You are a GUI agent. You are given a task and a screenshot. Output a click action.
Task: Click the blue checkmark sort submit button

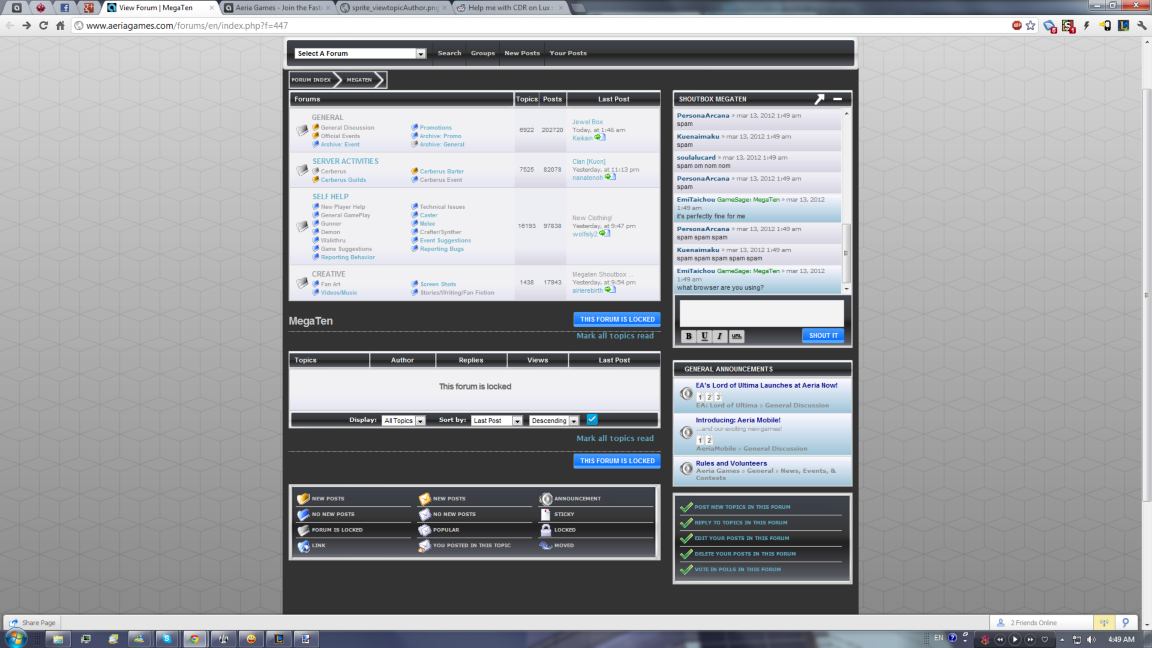[x=591, y=419]
